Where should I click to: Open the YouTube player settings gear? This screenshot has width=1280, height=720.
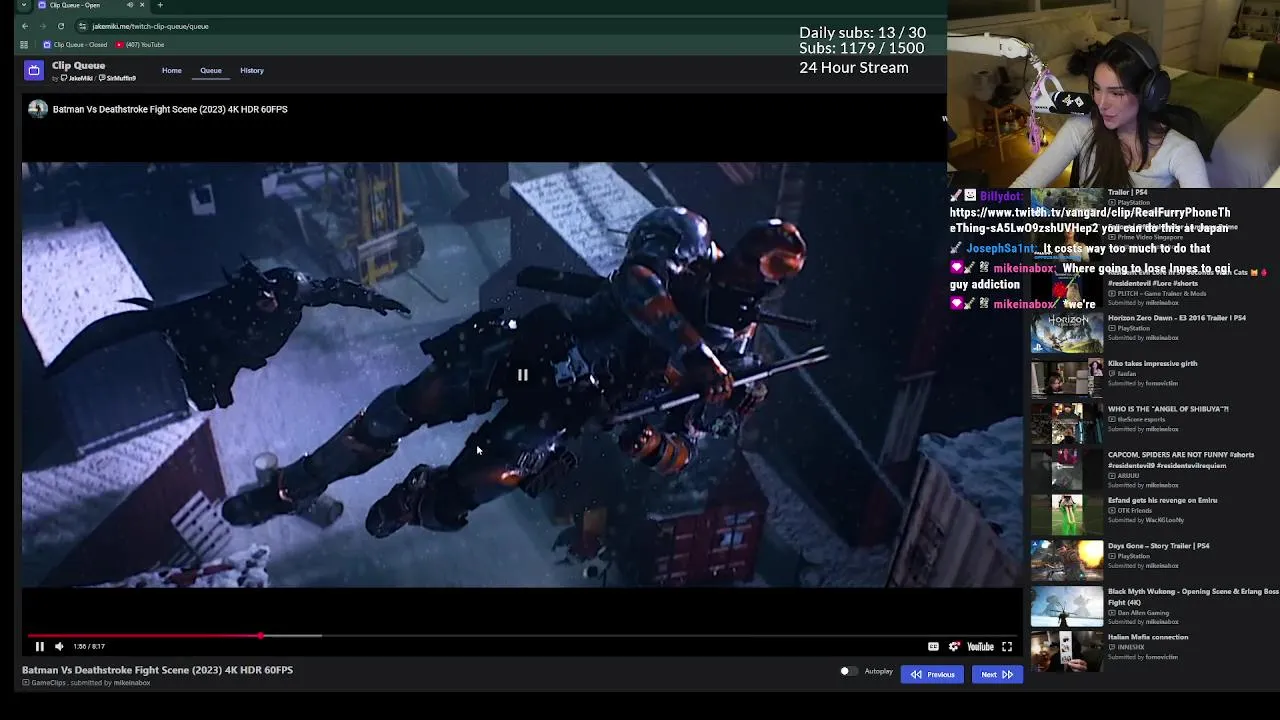[x=954, y=646]
